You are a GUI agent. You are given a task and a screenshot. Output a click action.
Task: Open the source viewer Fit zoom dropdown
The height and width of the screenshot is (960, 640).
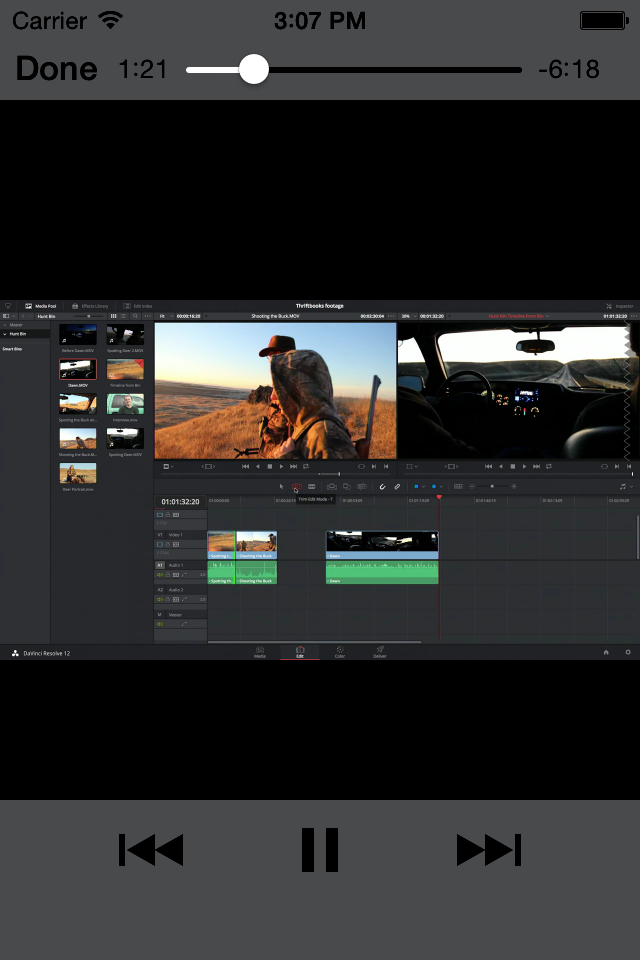click(x=165, y=316)
